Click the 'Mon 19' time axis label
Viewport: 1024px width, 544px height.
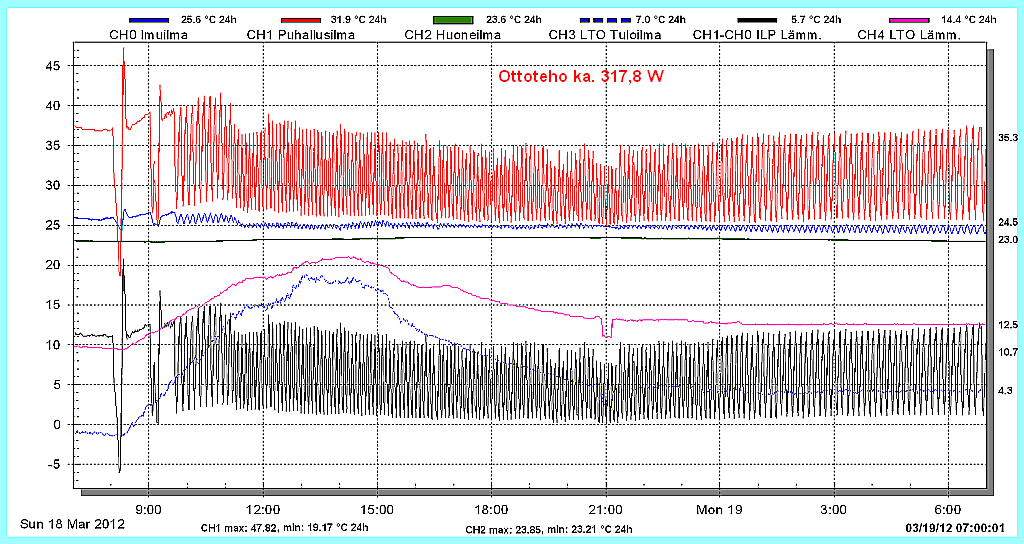click(720, 509)
